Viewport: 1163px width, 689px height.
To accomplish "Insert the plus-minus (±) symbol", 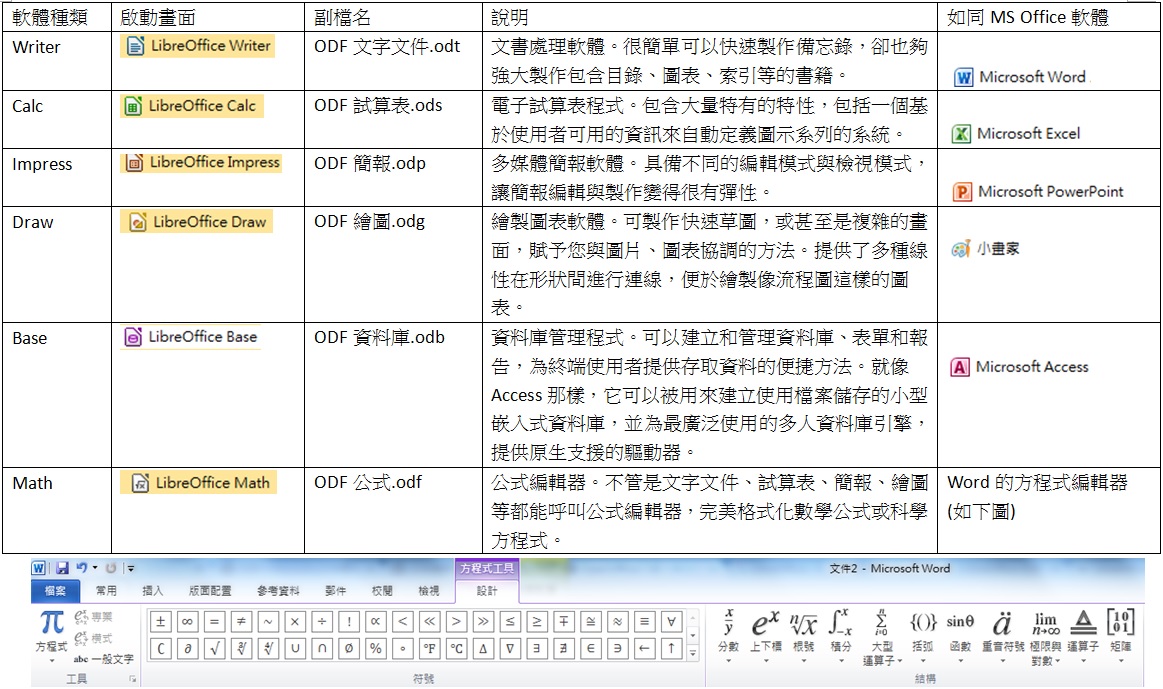I will pyautogui.click(x=160, y=621).
